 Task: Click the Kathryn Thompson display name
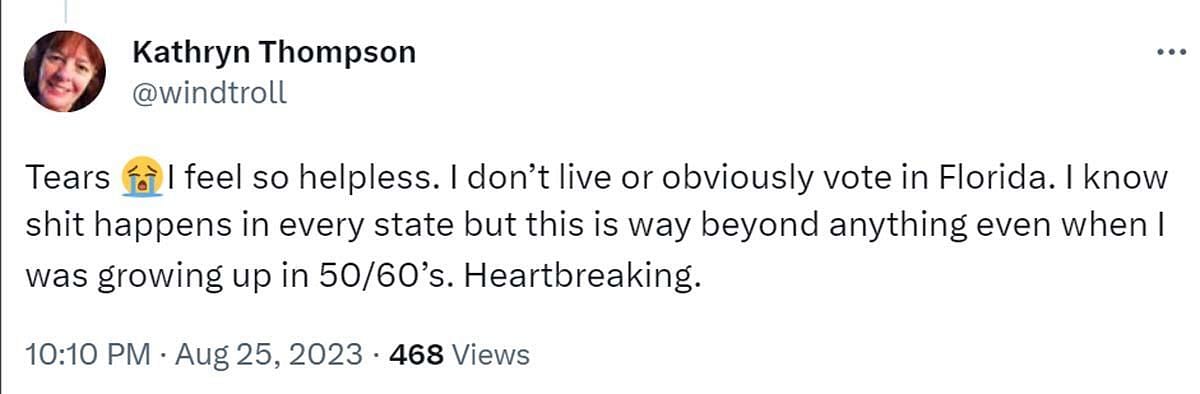coord(274,53)
